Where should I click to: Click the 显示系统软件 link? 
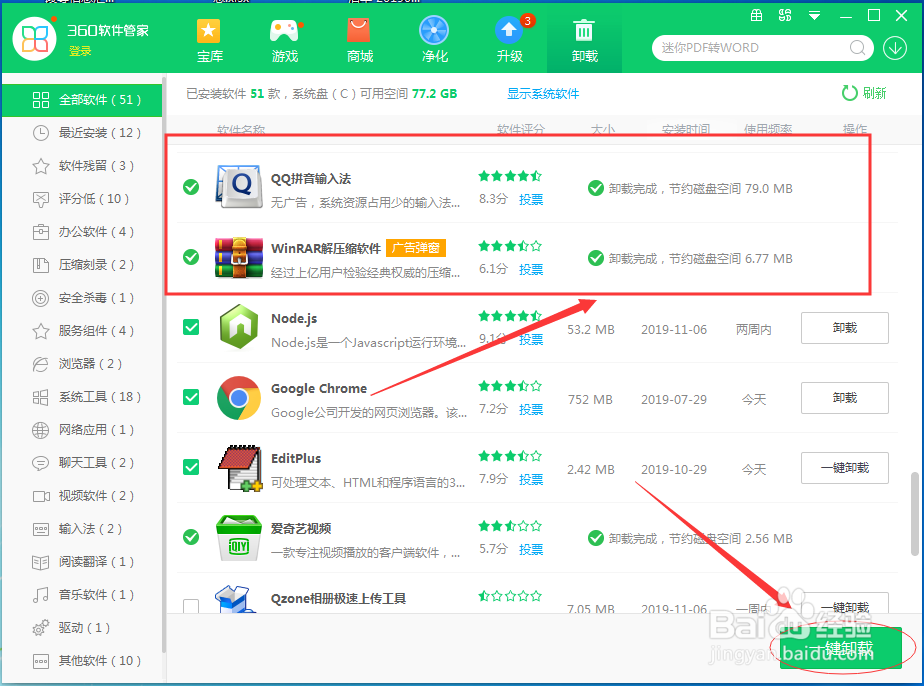[543, 94]
